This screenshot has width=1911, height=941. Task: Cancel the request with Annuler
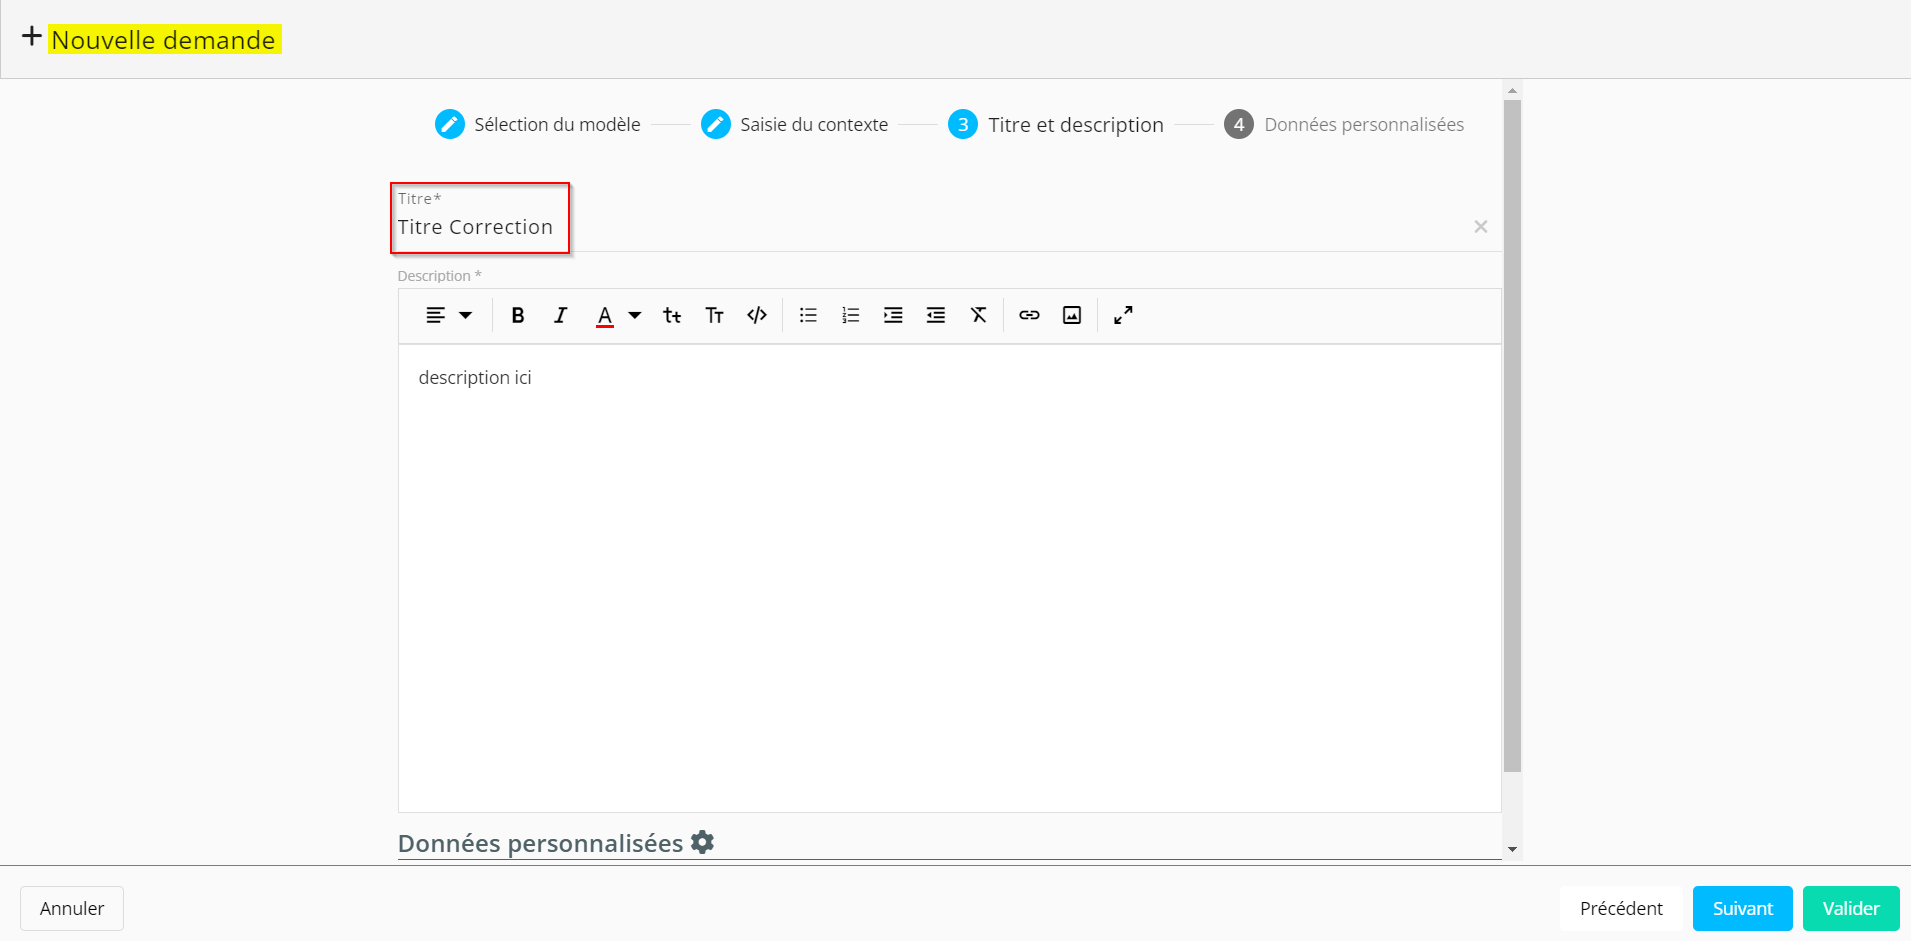(72, 908)
